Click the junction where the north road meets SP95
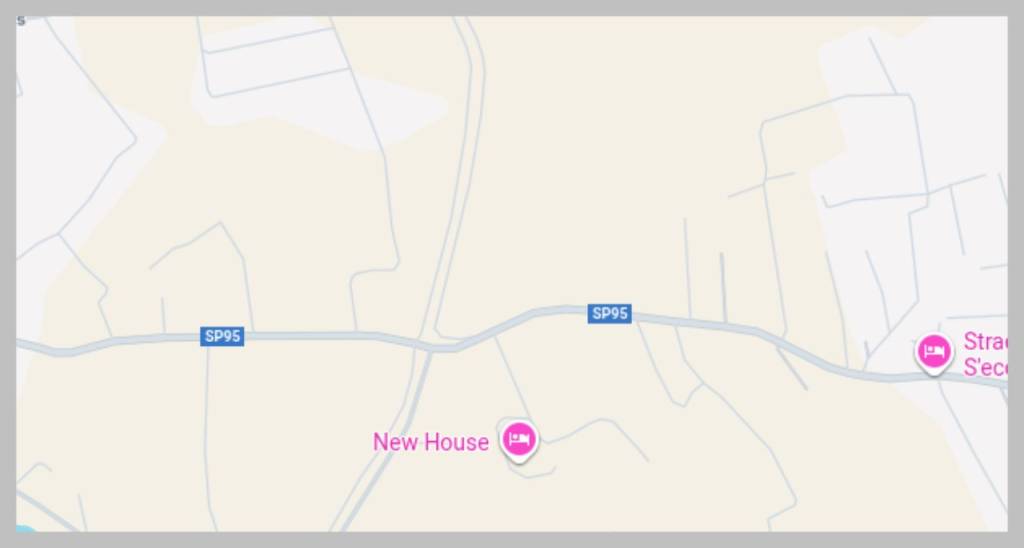 point(434,346)
